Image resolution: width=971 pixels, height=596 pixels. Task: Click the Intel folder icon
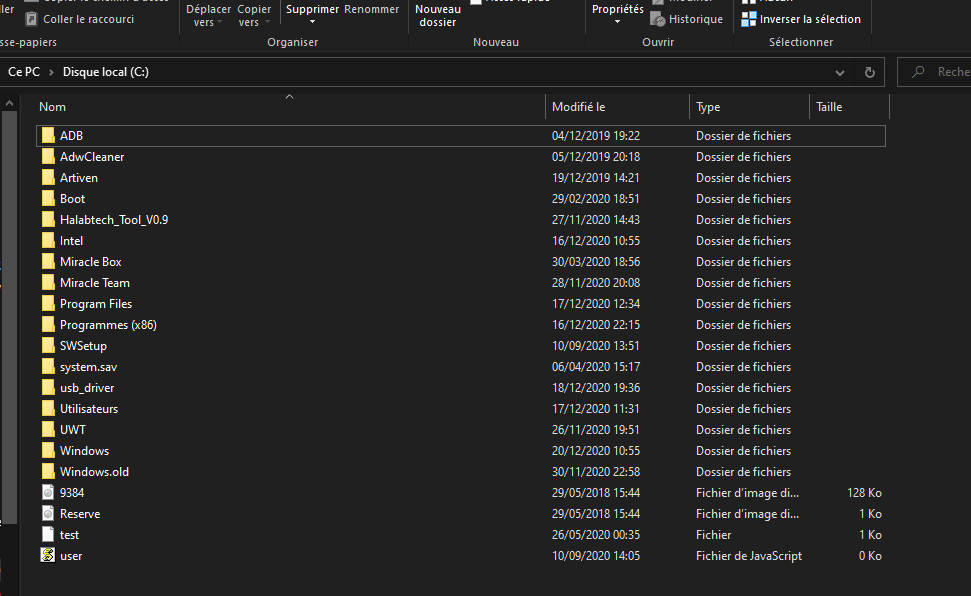click(x=48, y=241)
